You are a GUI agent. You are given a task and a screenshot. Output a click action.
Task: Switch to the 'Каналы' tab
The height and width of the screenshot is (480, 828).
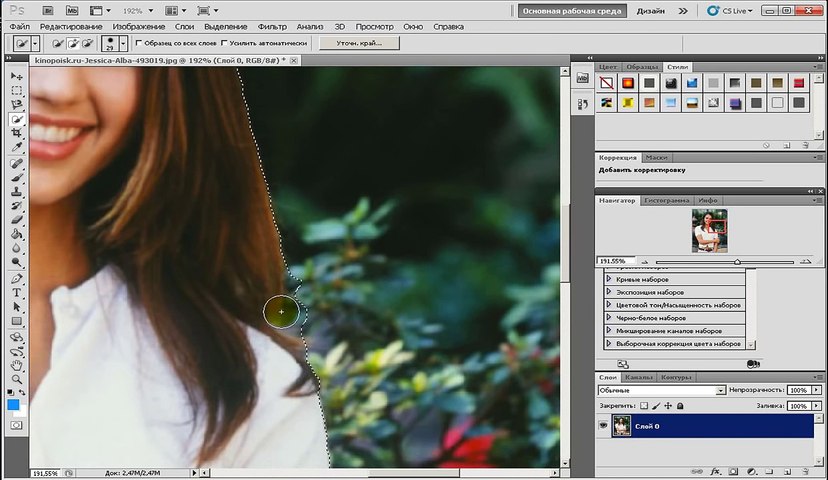click(x=638, y=377)
